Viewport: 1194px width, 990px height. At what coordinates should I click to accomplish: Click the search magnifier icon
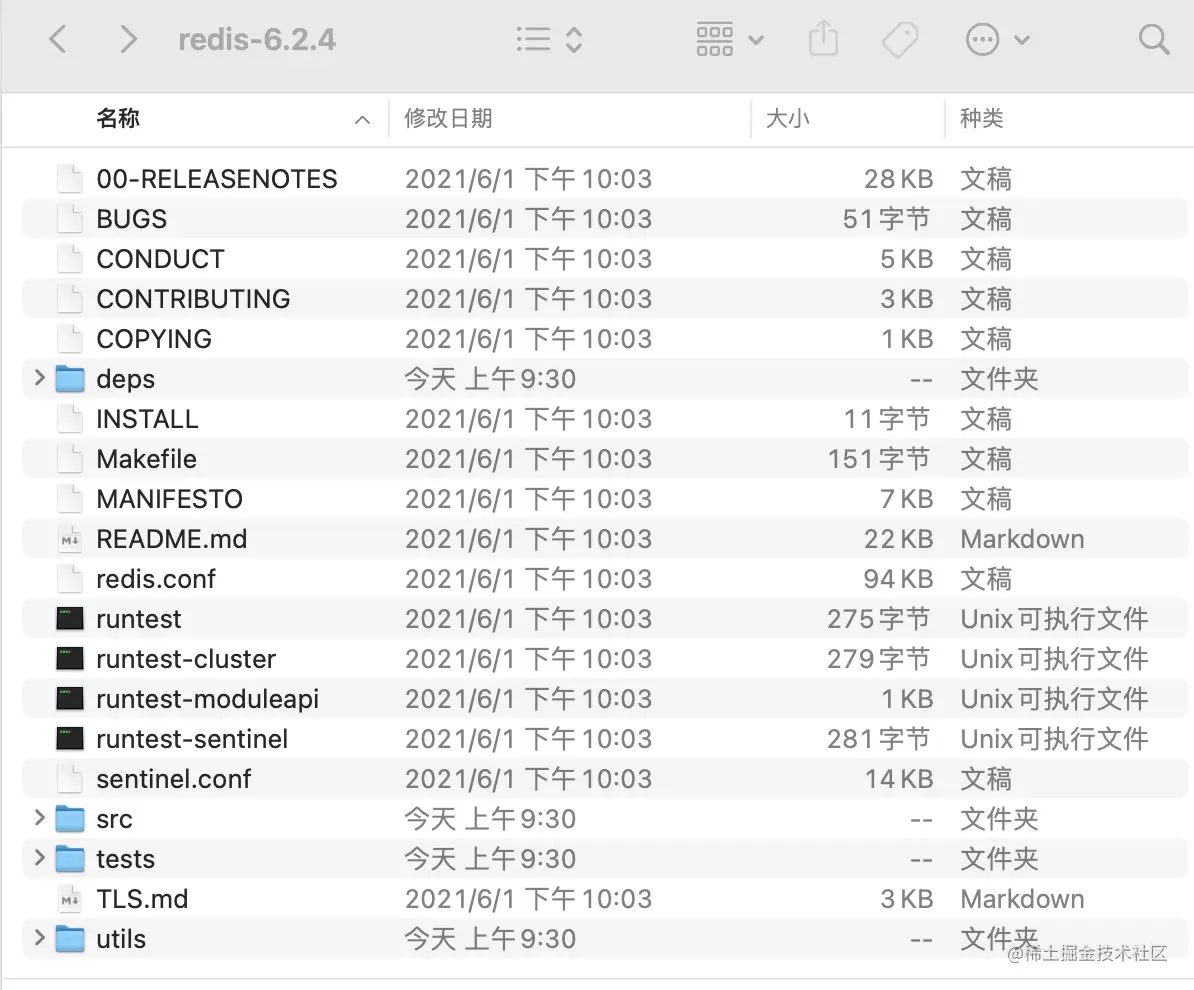(x=1154, y=39)
